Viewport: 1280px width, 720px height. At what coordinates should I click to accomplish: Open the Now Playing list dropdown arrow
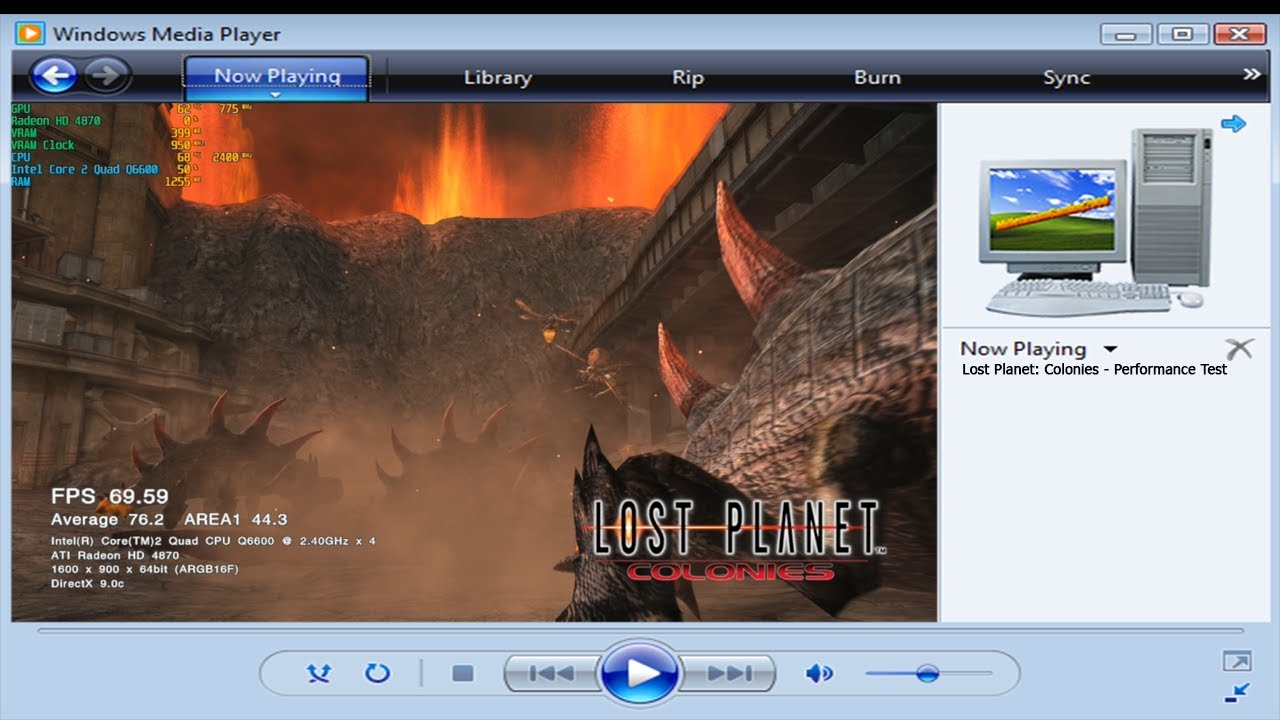[1109, 350]
